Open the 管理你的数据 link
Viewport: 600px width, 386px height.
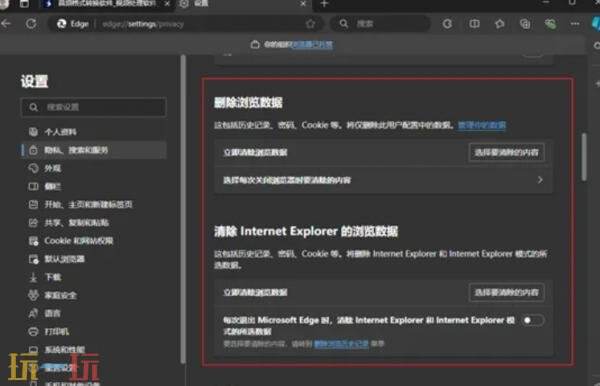(x=482, y=125)
